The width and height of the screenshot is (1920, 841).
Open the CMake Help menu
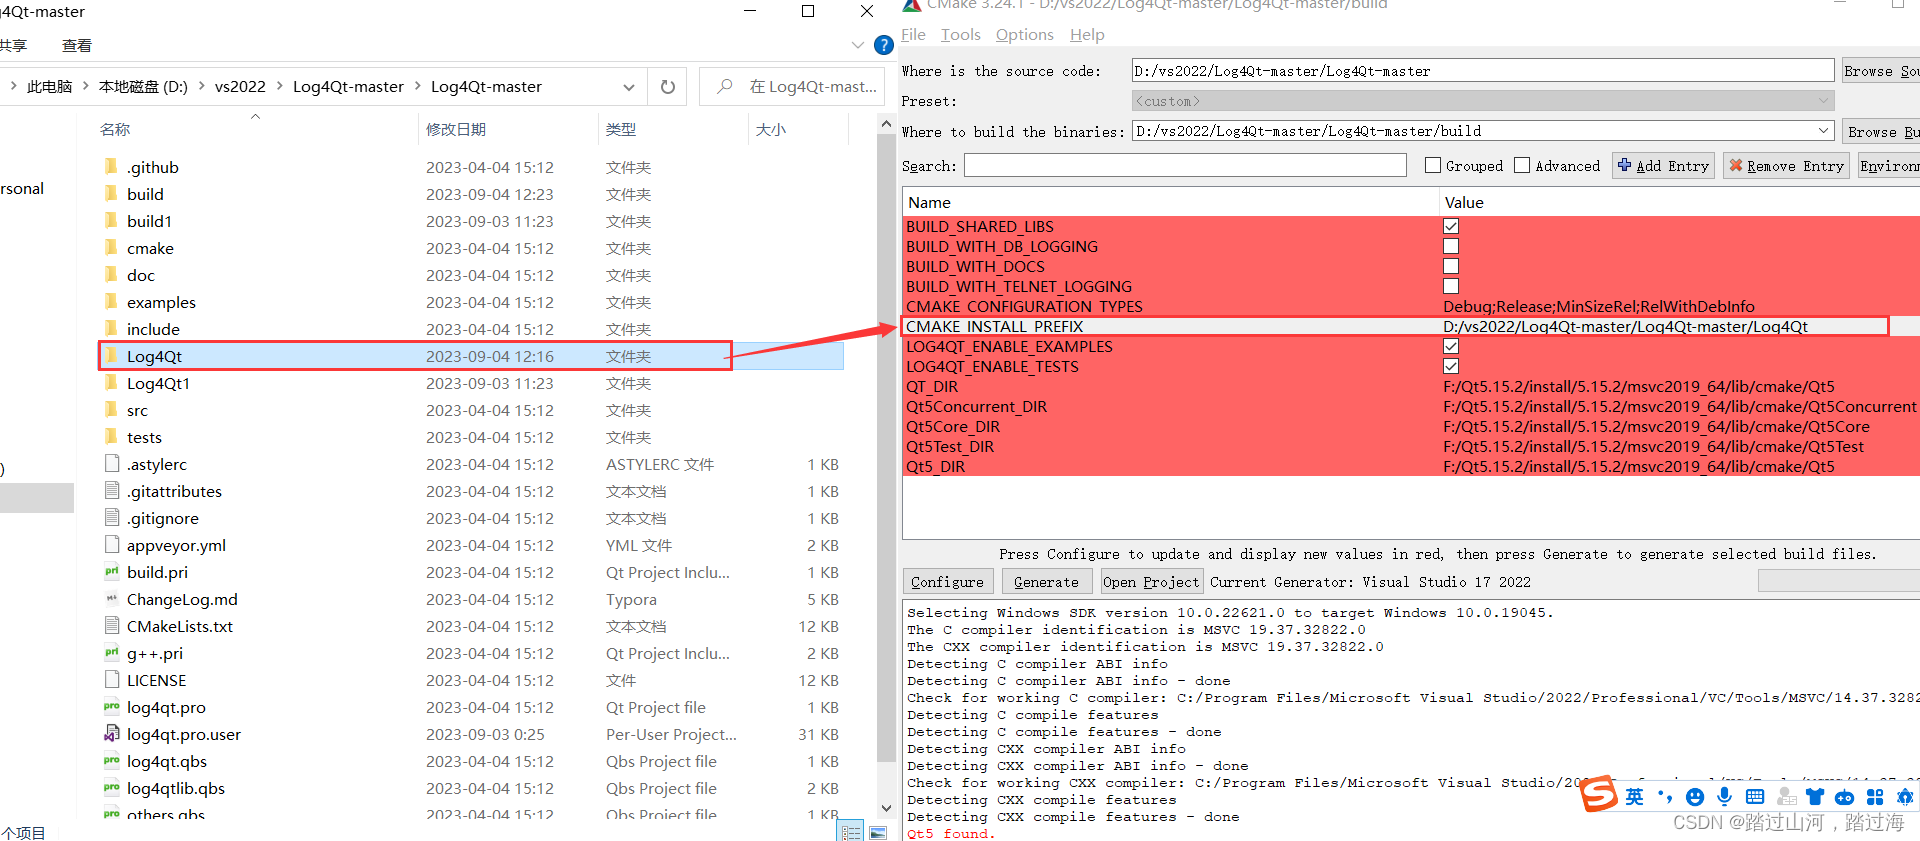[1087, 35]
